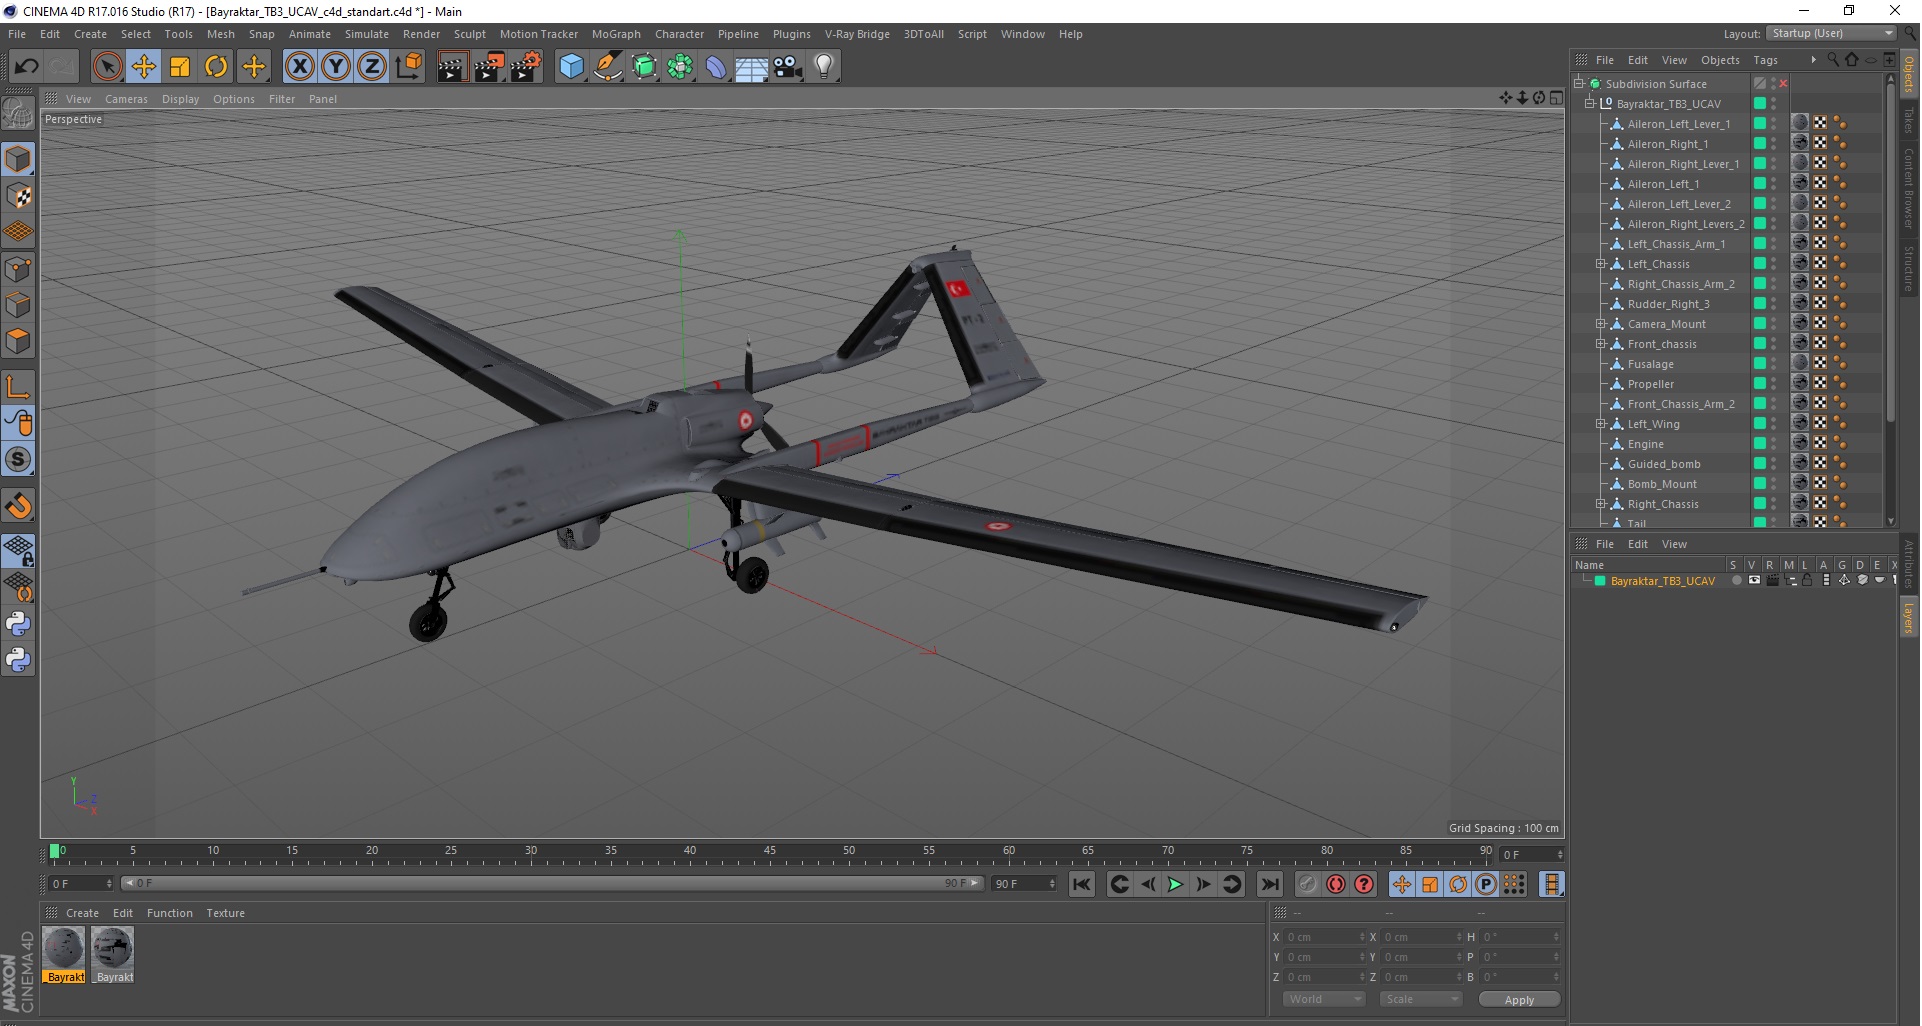Activate the Move tool
The image size is (1922, 1026).
pyautogui.click(x=144, y=67)
